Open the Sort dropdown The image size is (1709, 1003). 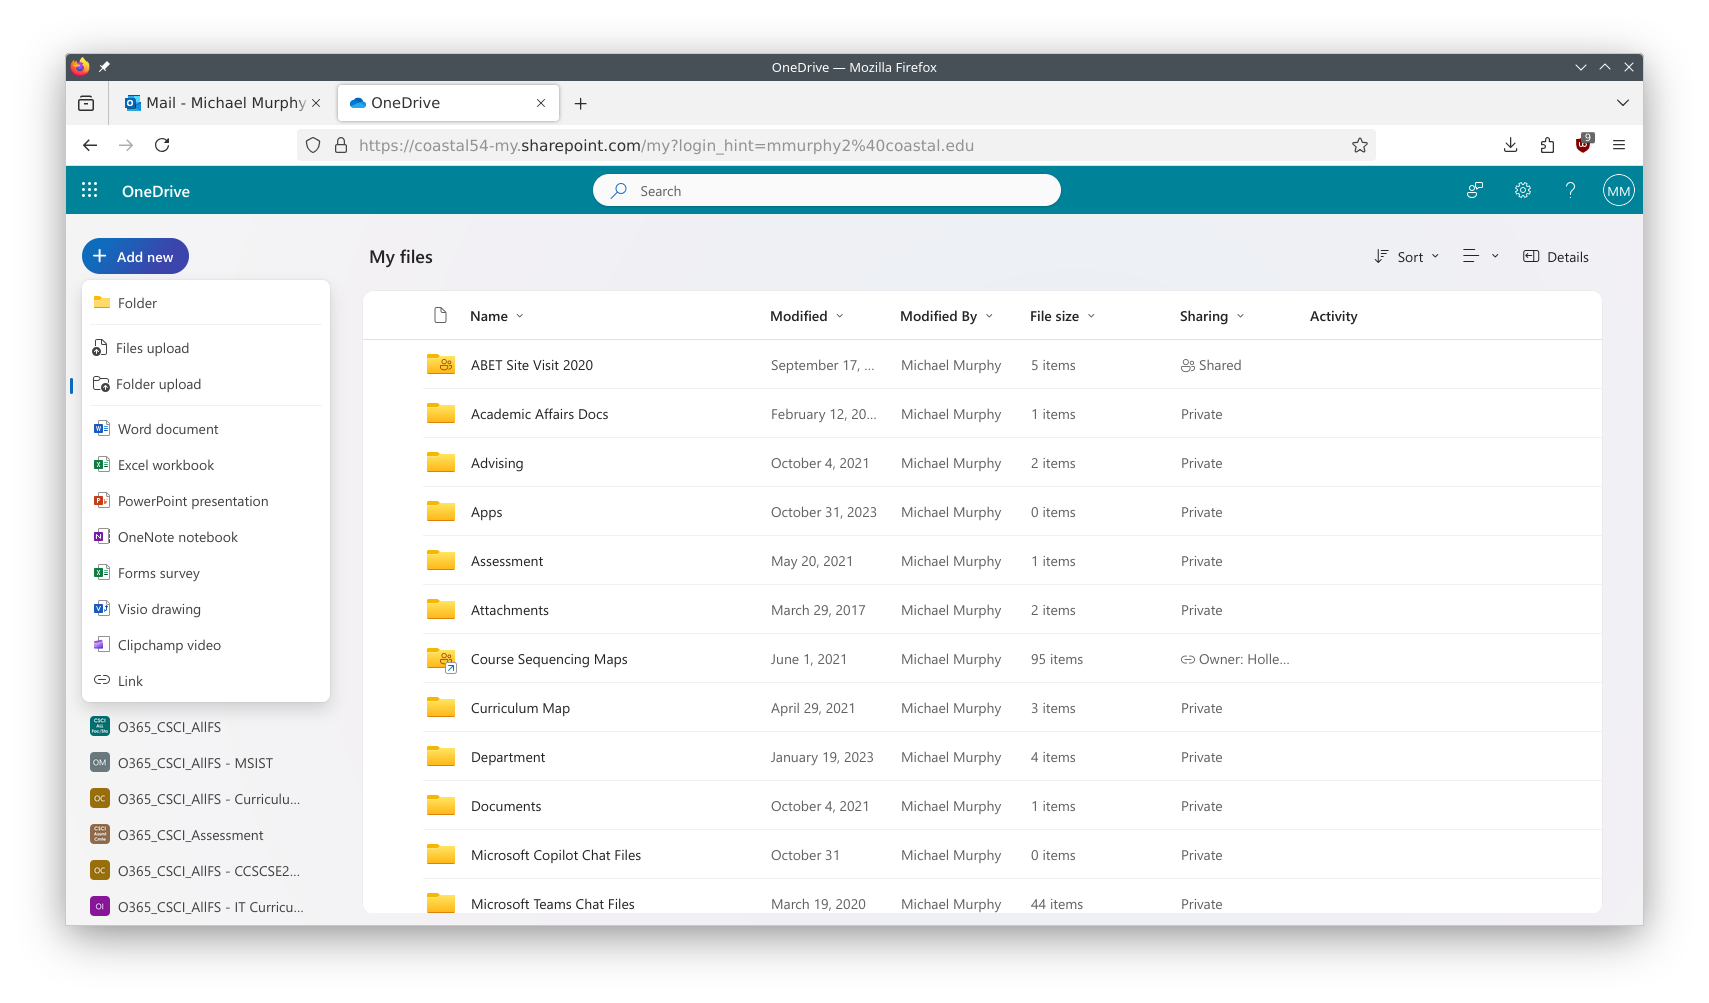(1406, 256)
